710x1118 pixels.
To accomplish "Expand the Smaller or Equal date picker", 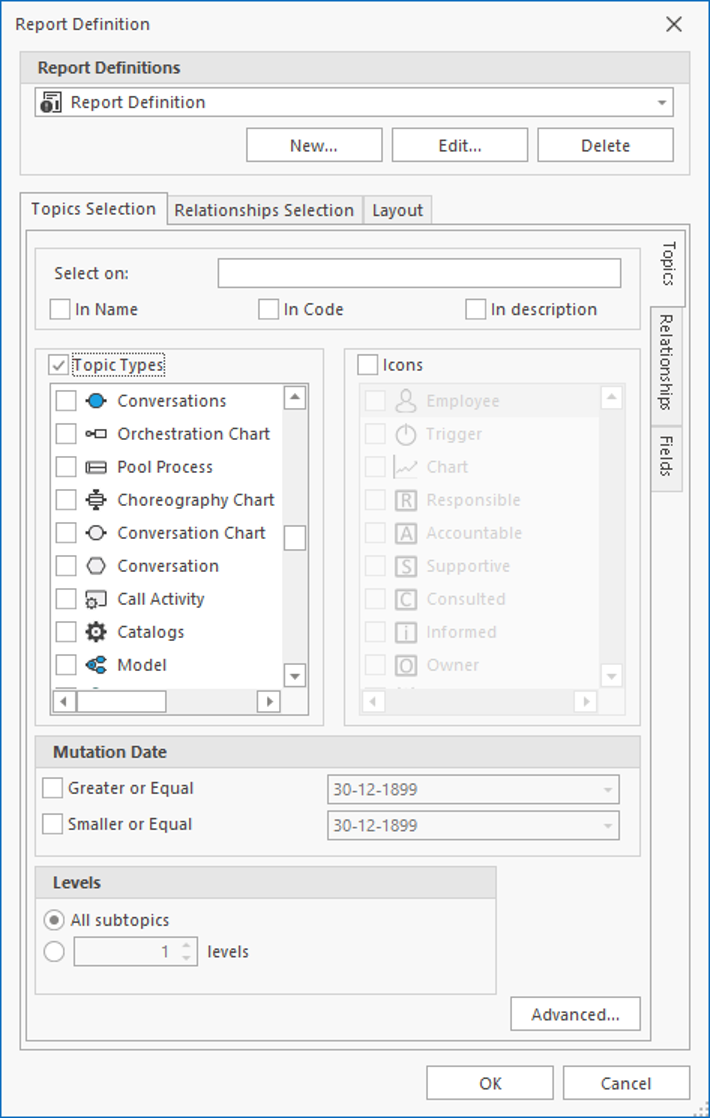I will [607, 826].
